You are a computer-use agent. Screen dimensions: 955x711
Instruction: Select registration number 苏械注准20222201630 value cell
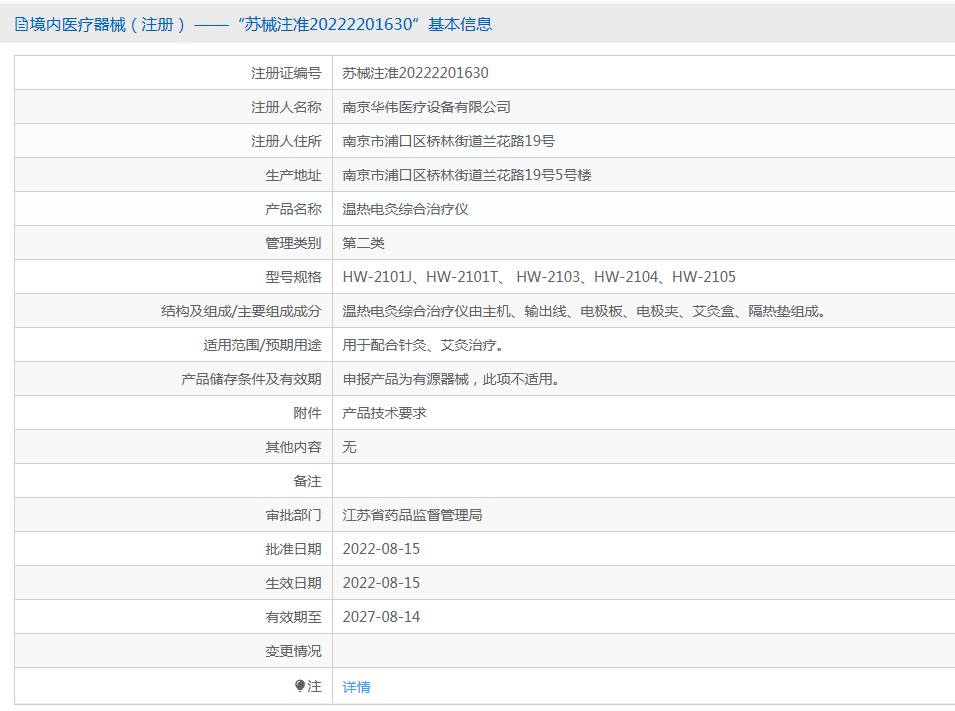(x=415, y=73)
